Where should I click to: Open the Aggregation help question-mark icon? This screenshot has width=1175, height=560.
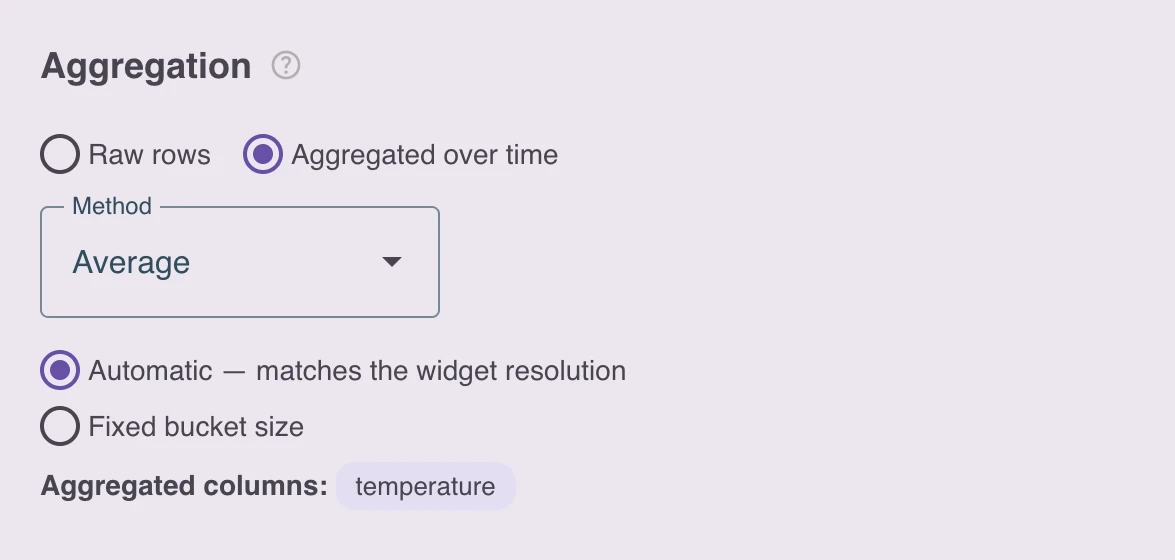point(286,66)
